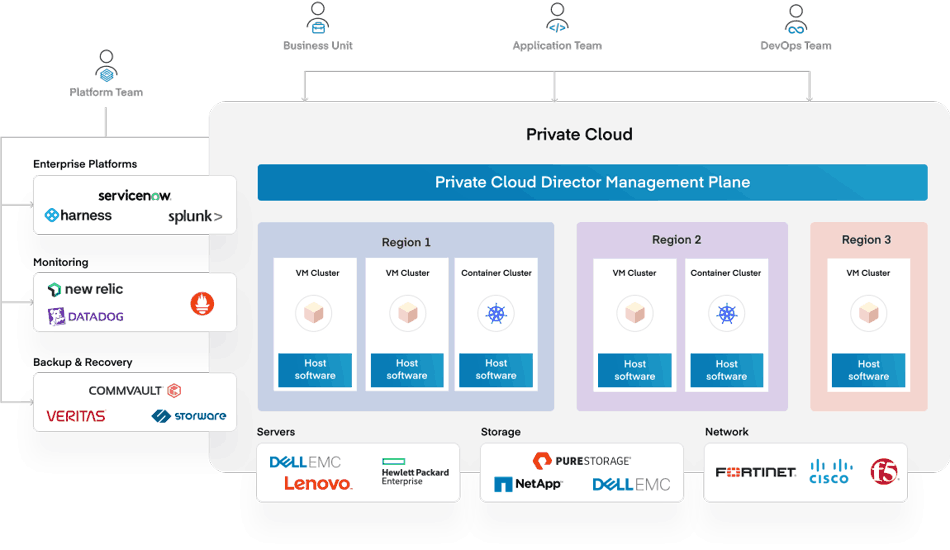950x550 pixels.
Task: Click Host software under Region 2 VM Cluster
Action: 635,370
